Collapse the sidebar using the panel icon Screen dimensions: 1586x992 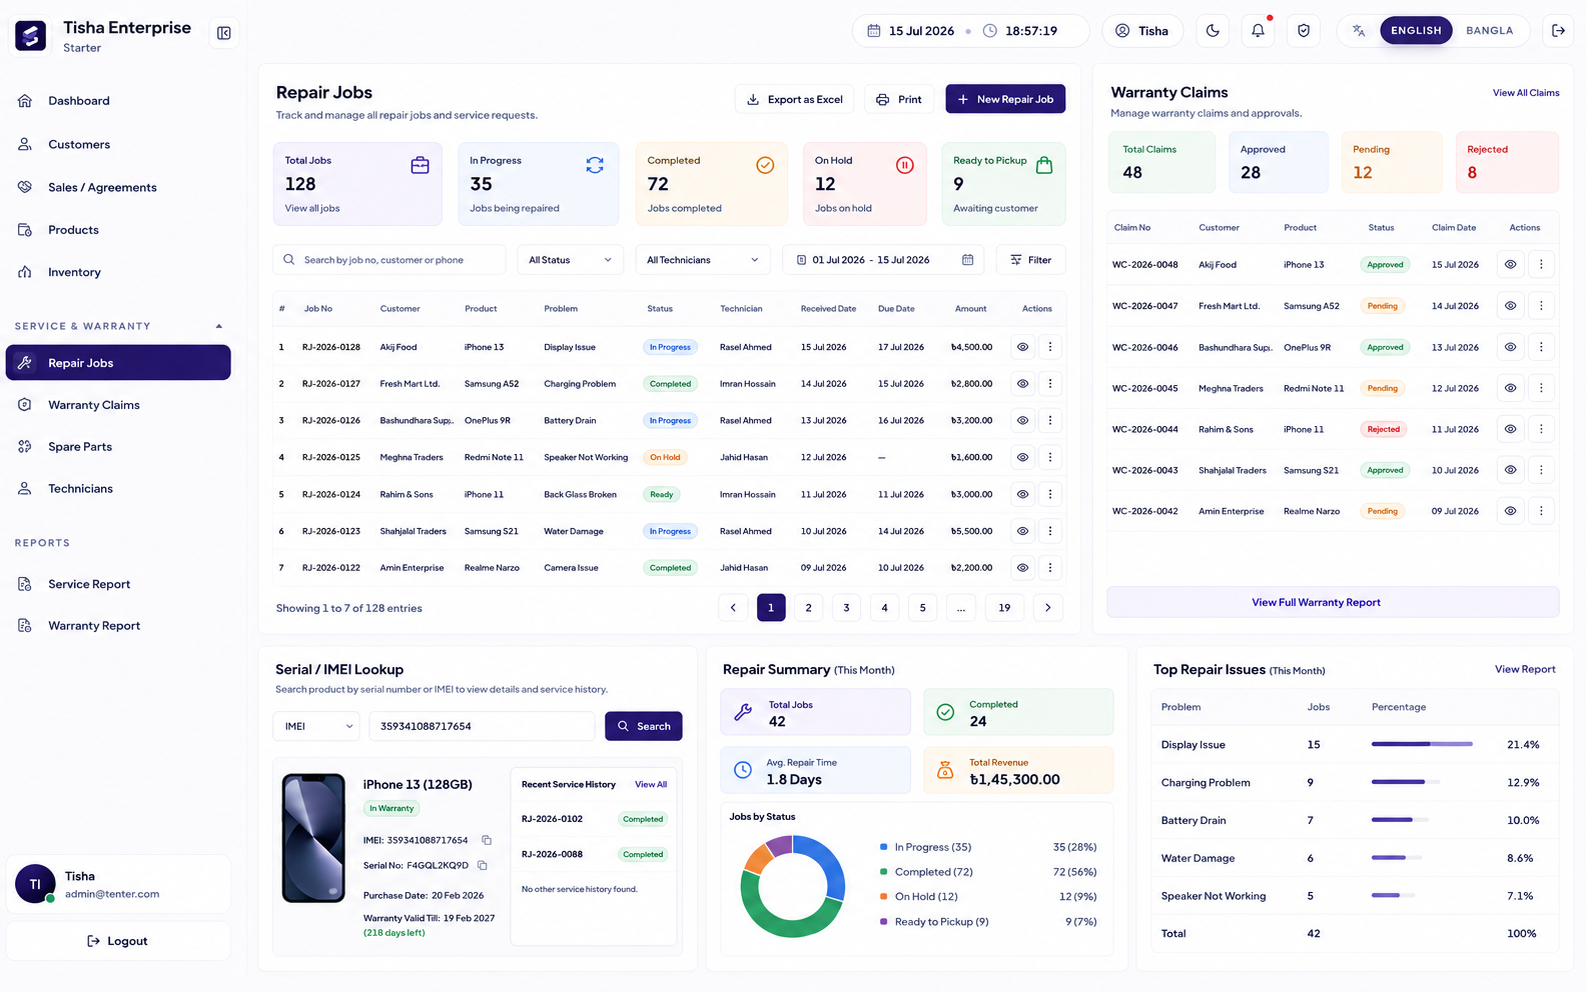click(x=224, y=33)
